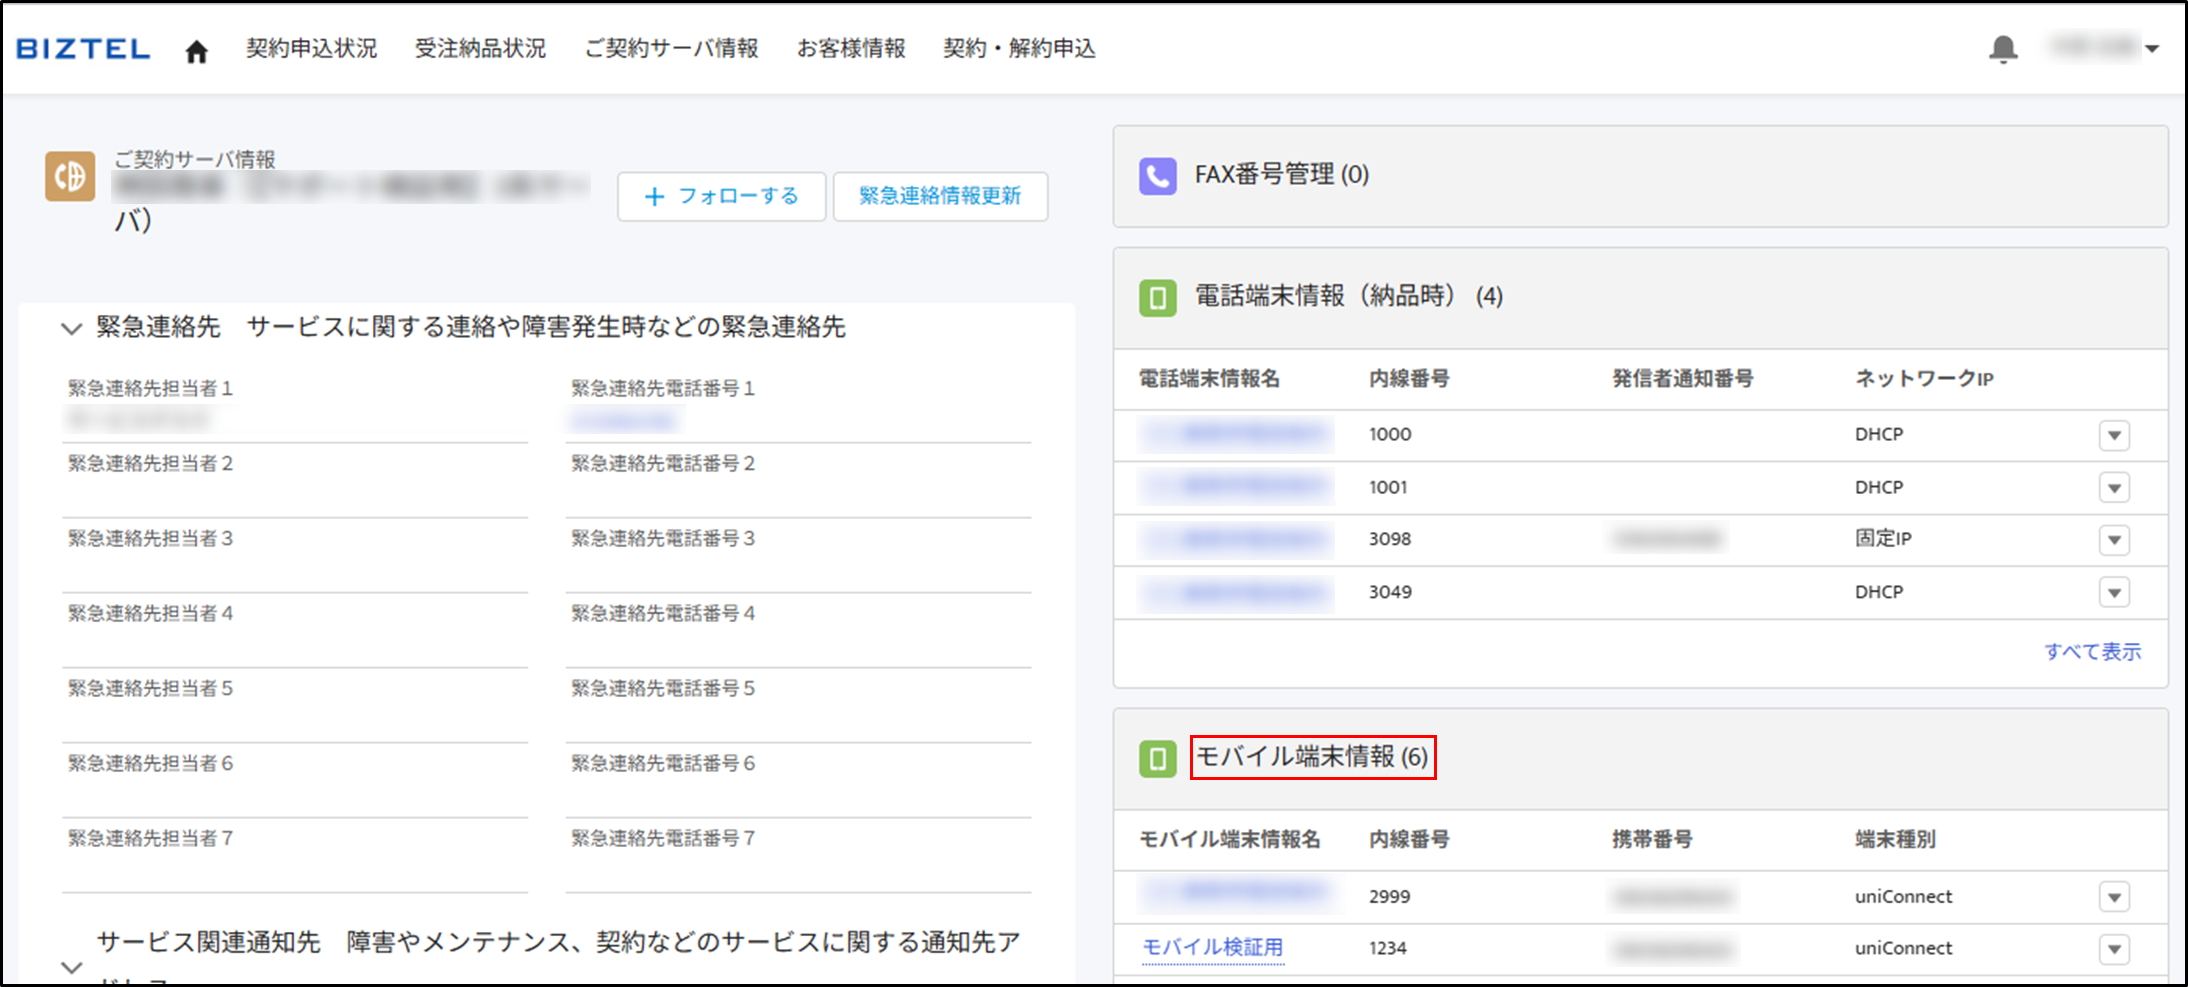Open row actions dropdown for extension 1000
Screen dimensions: 2188x987
[2113, 435]
